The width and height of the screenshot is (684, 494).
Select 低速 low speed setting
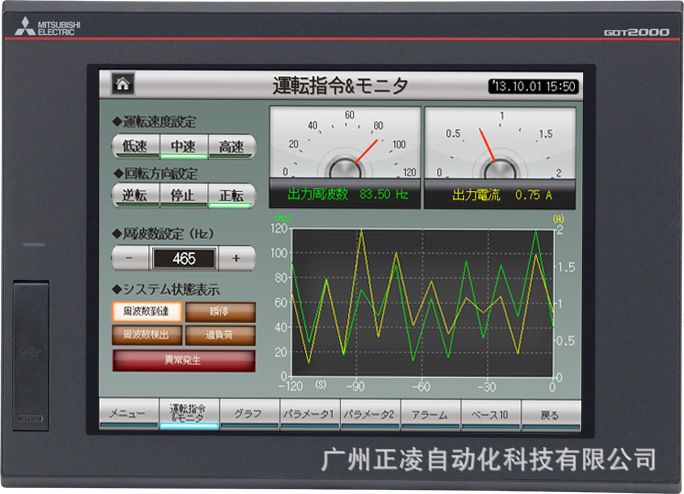(135, 147)
